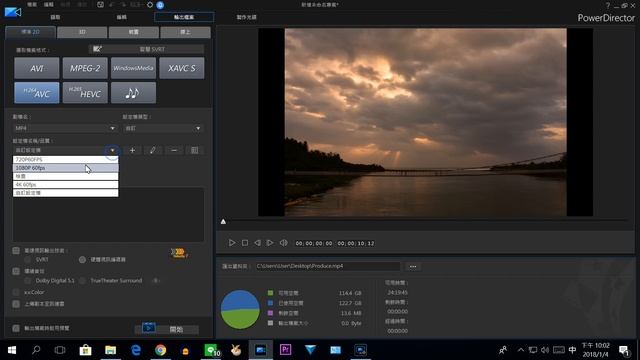Adjust preview volume speaker icon
Screen dimensions: 640x360
pyautogui.click(x=283, y=243)
